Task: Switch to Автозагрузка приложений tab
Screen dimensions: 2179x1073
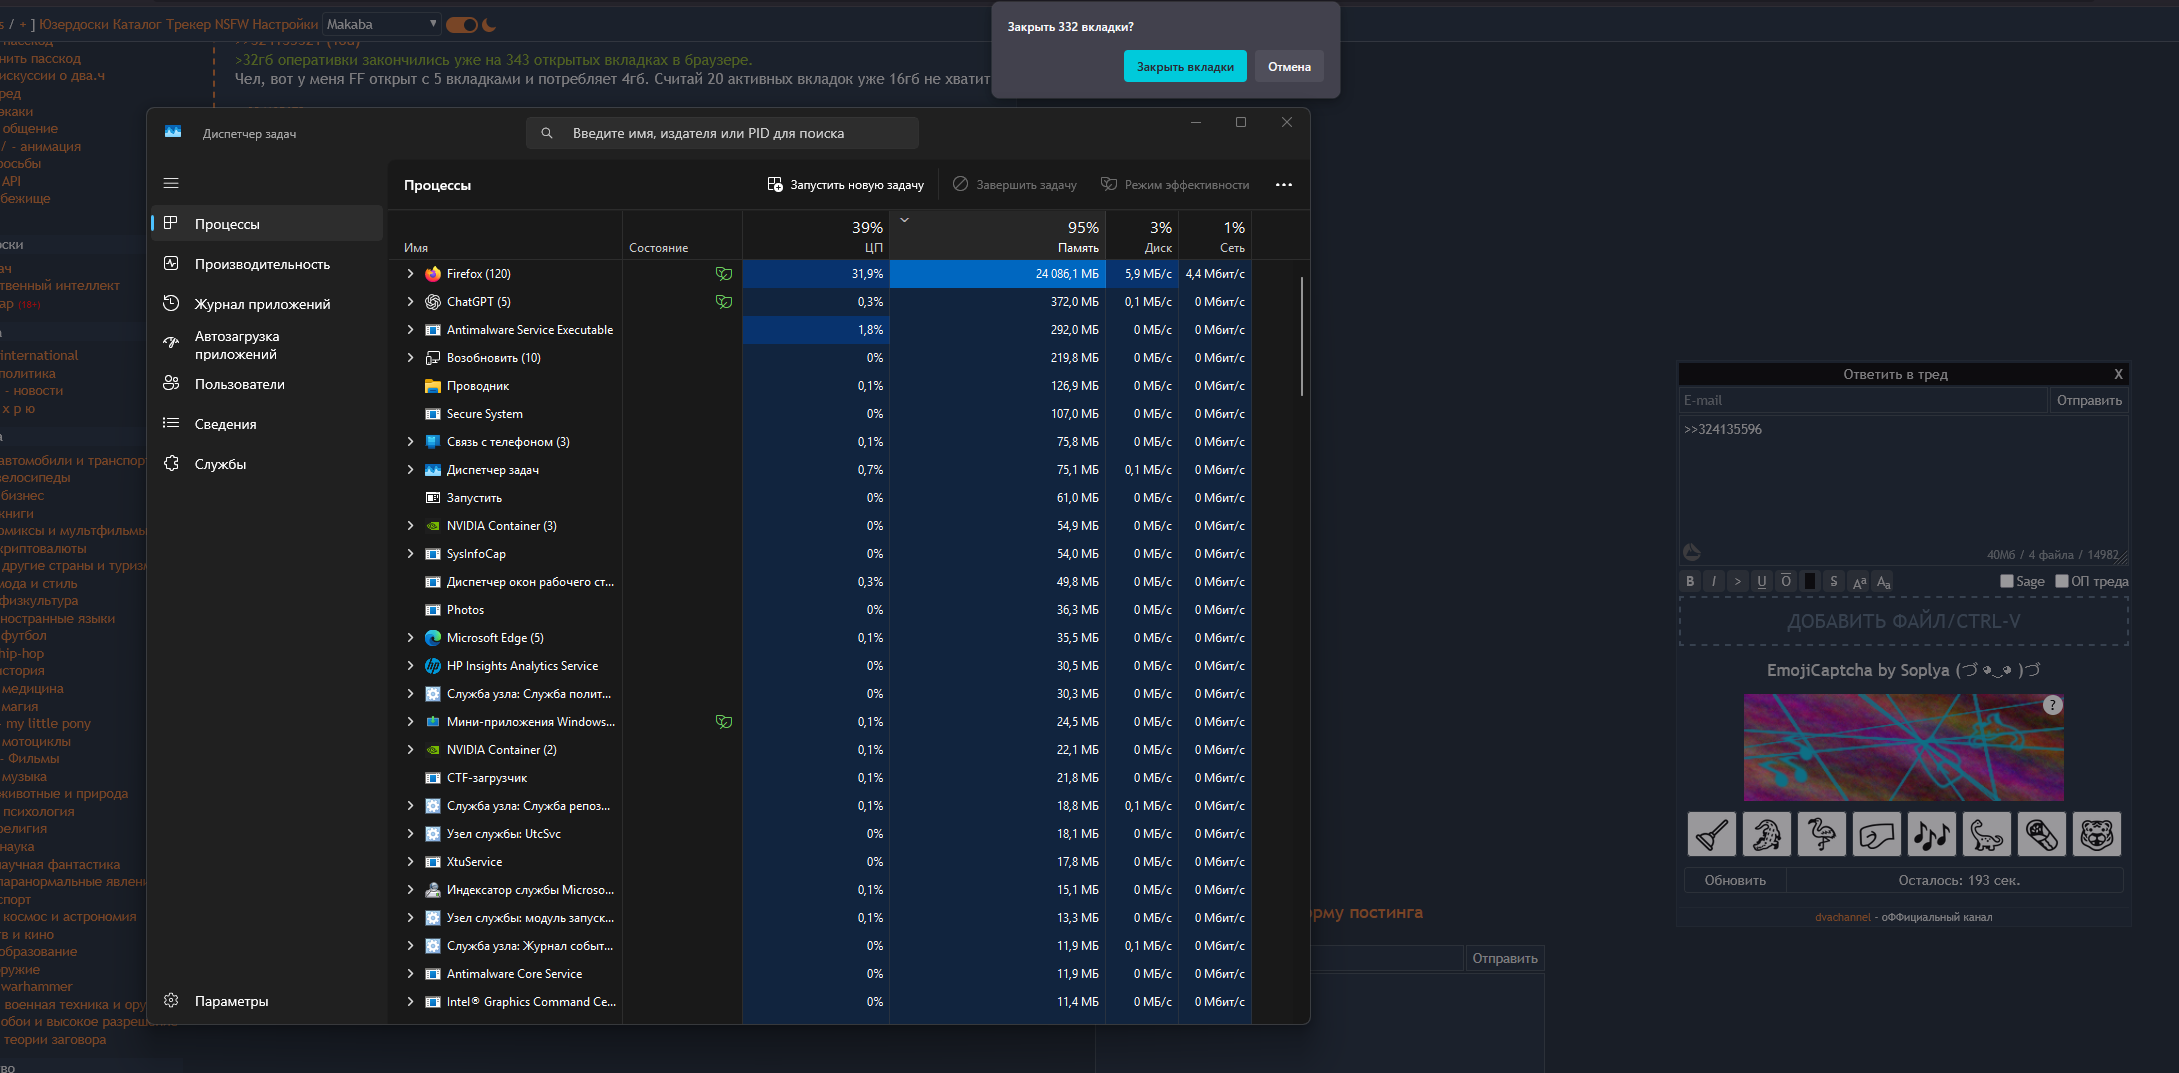Action: (267, 345)
